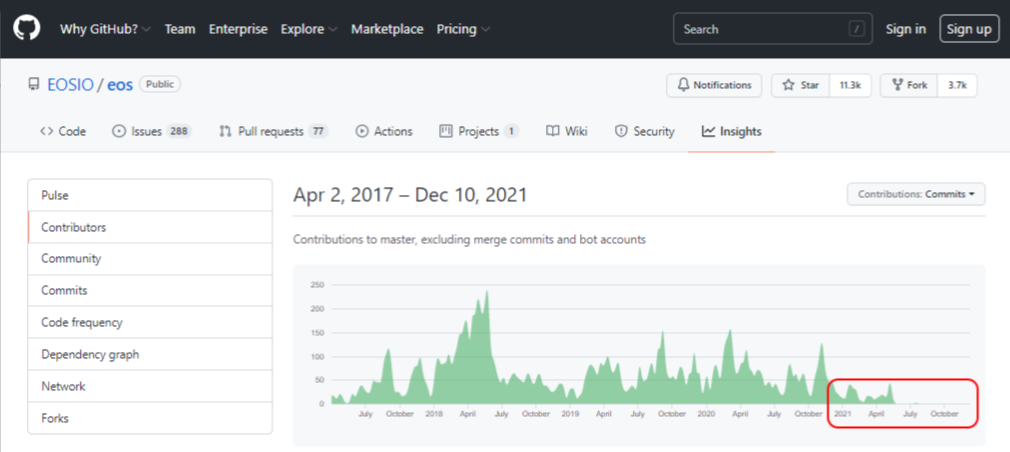
Task: Expand the Explore dropdown in header
Action: tap(308, 29)
